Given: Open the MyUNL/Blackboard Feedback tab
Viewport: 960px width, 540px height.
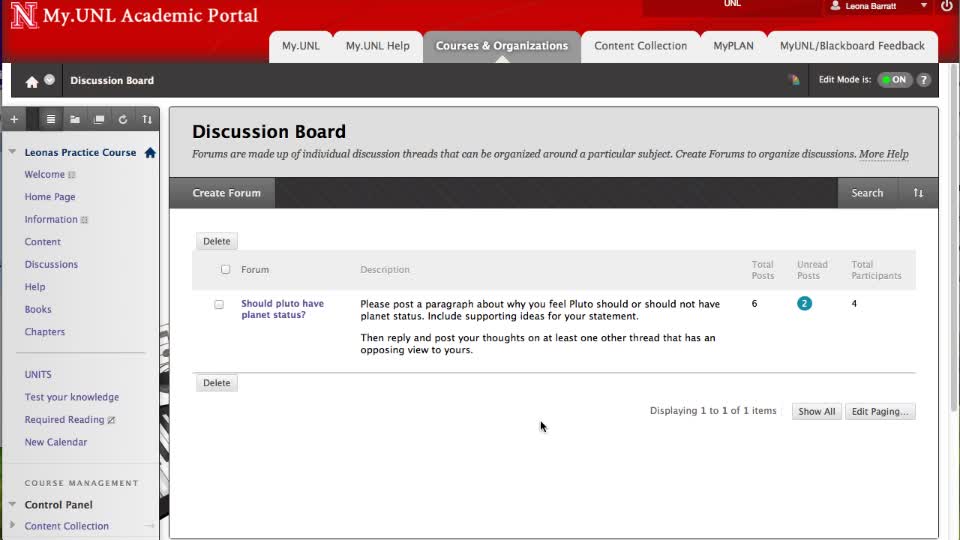Looking at the screenshot, I should [x=852, y=46].
